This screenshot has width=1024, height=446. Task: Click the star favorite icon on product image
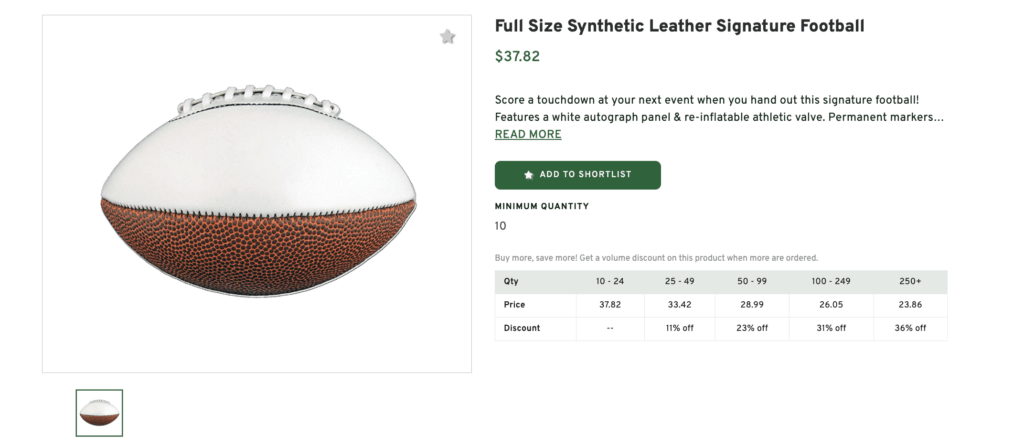pyautogui.click(x=448, y=37)
